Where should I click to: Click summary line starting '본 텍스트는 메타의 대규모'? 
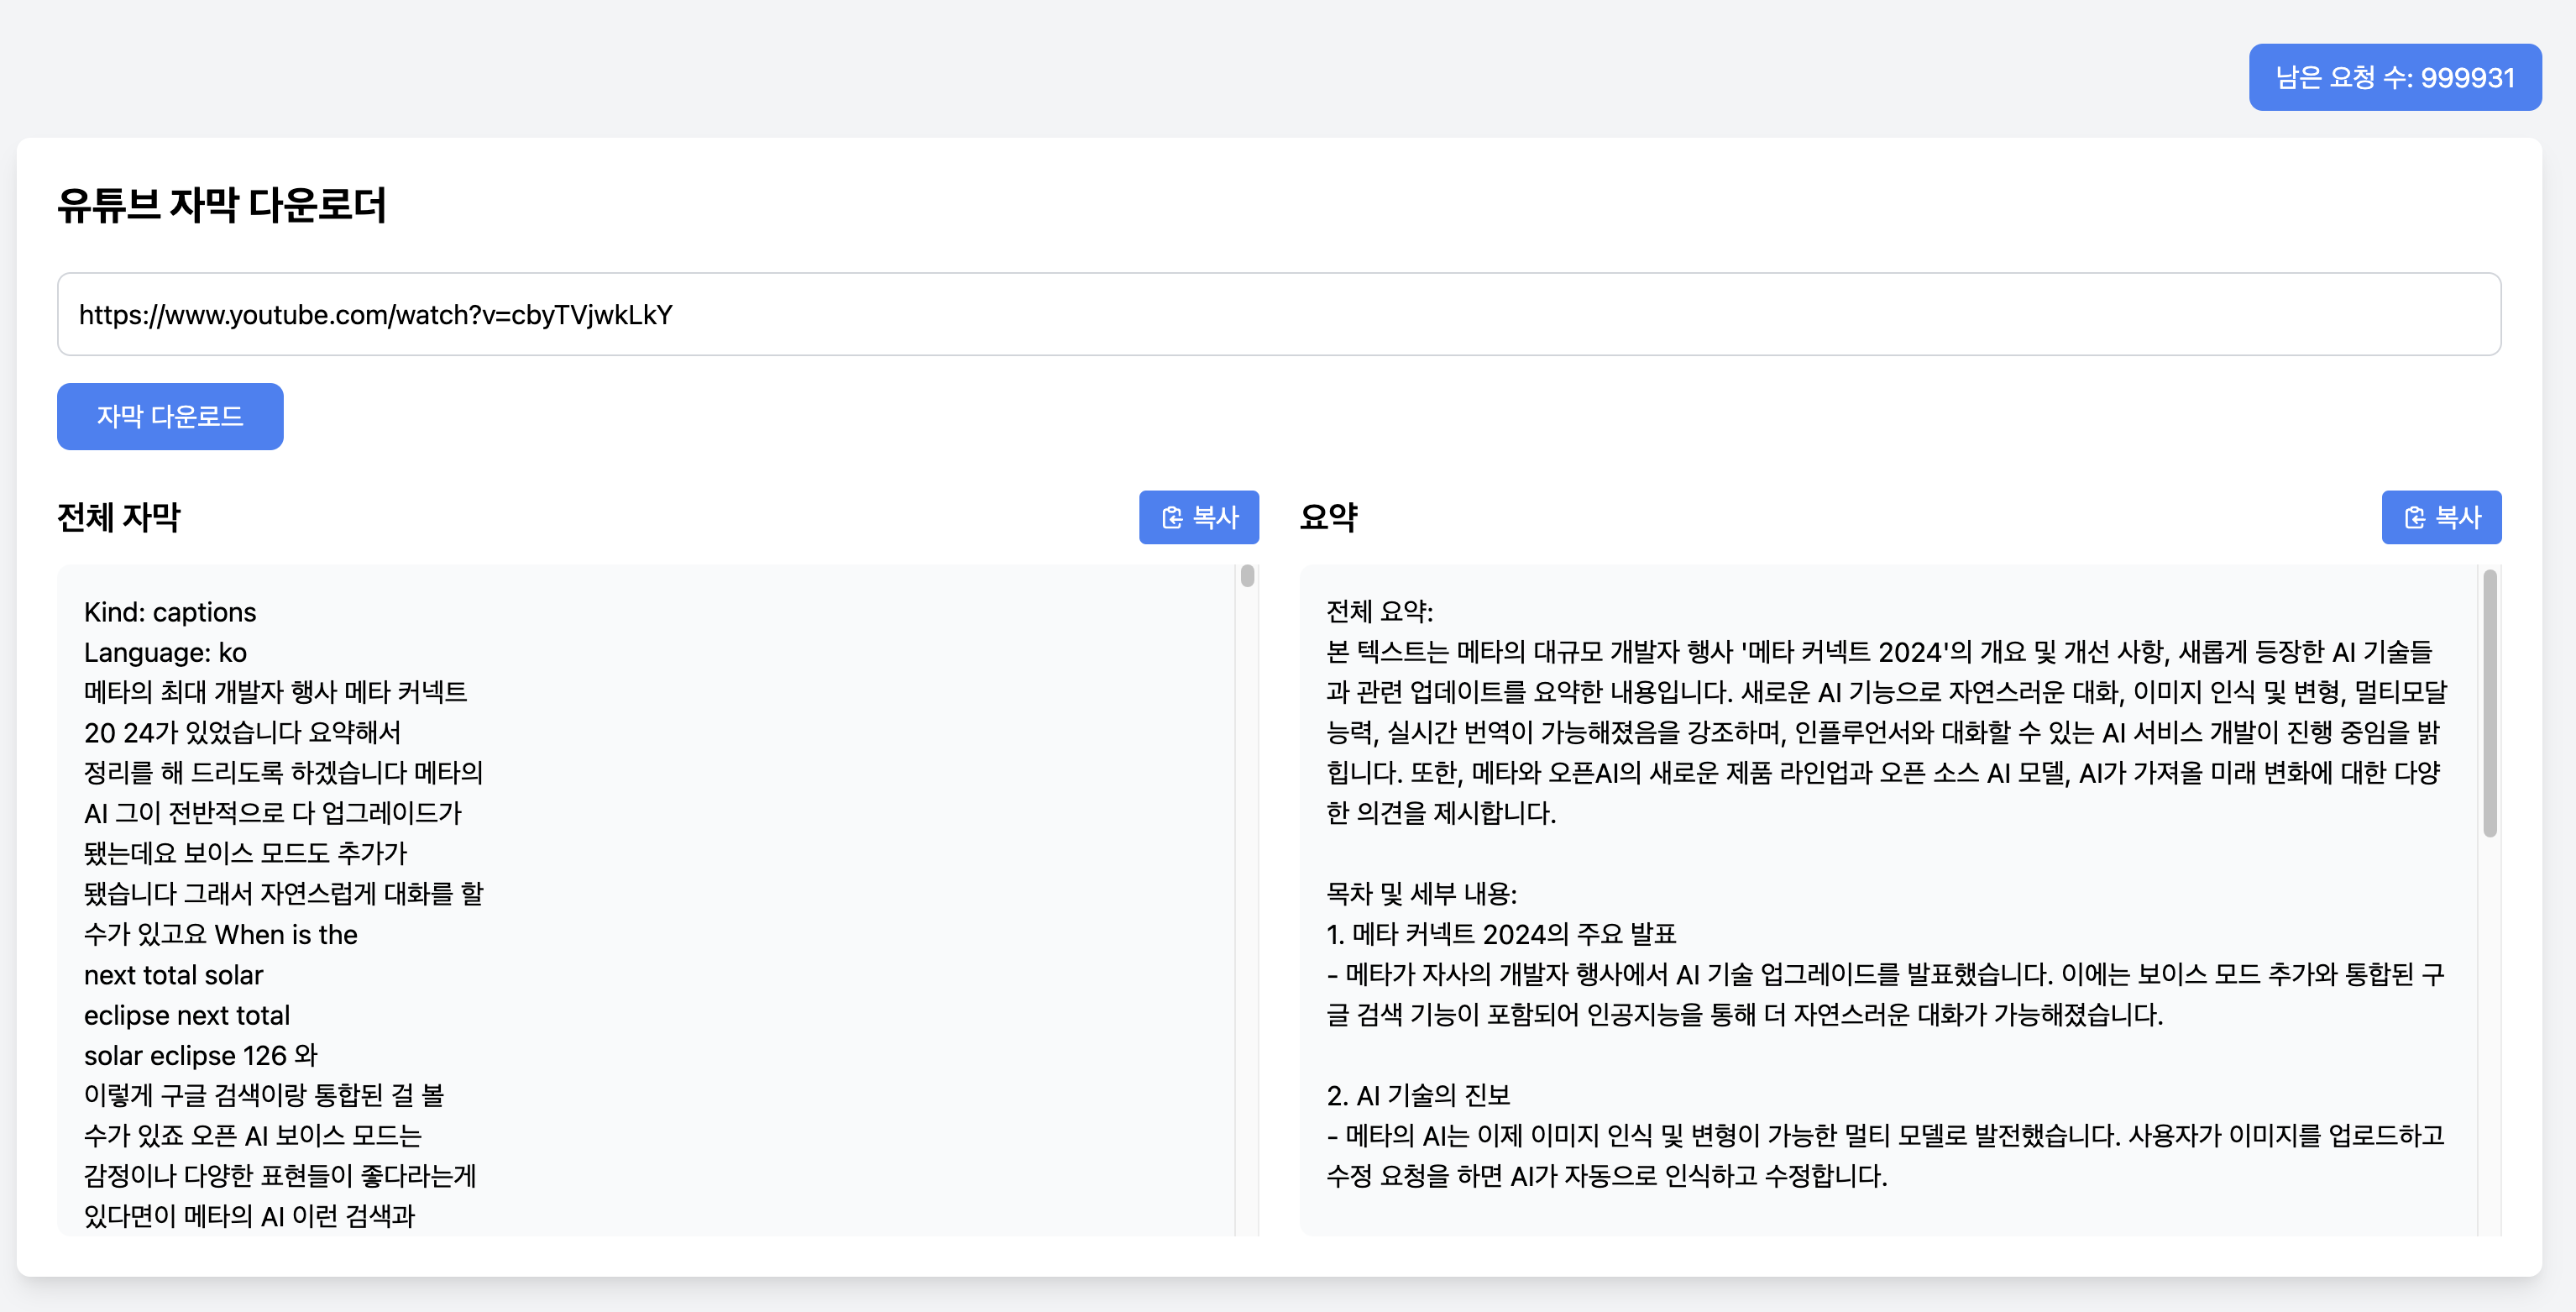(x=1879, y=652)
